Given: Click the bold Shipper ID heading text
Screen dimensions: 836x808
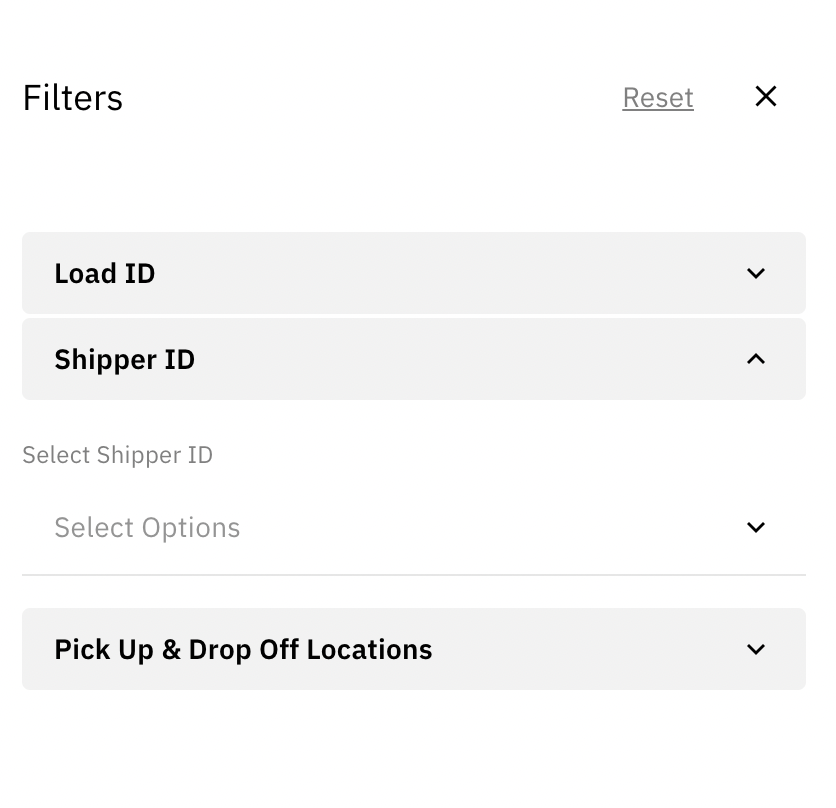Looking at the screenshot, I should 124,359.
